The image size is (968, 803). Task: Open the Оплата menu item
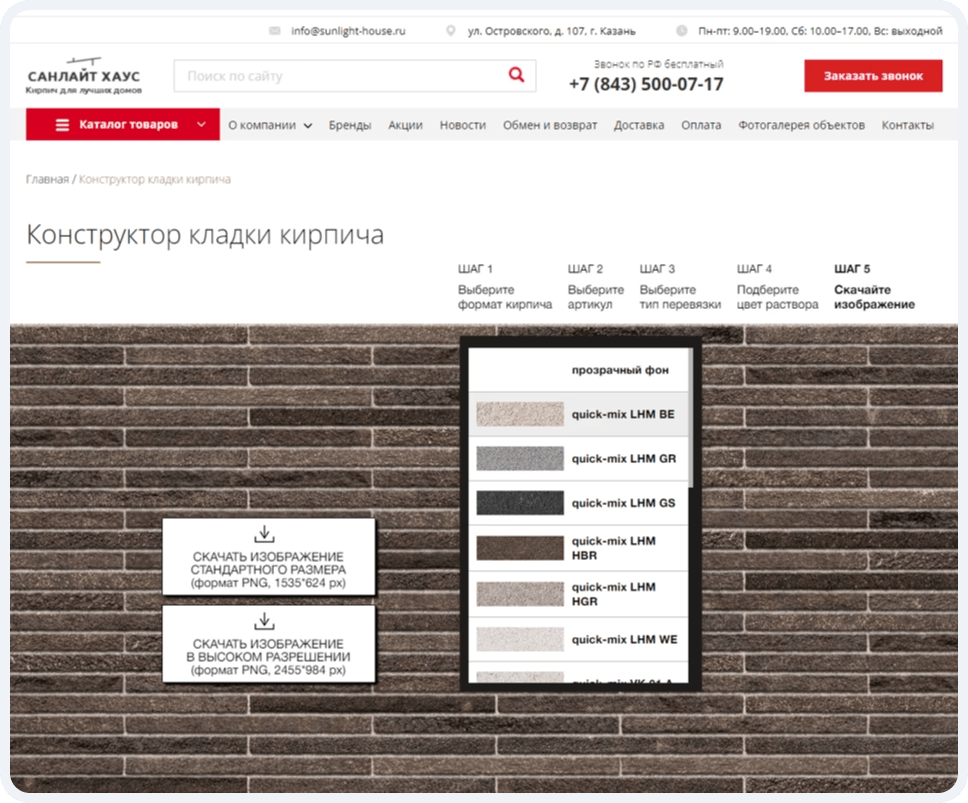(701, 125)
